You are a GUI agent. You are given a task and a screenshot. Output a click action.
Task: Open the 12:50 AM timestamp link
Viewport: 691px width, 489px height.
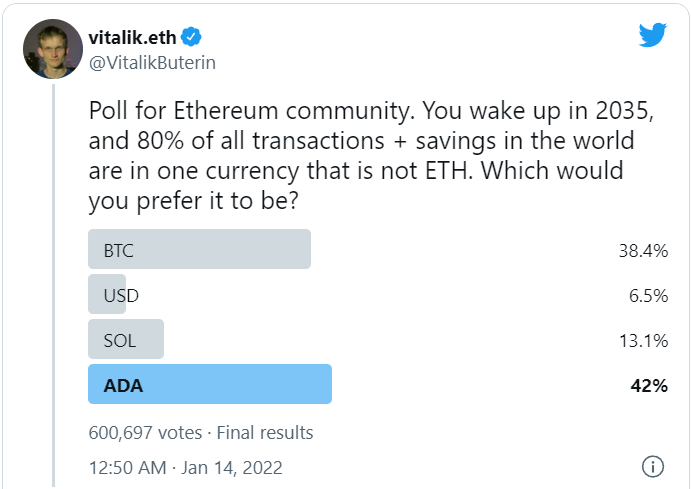tap(128, 467)
